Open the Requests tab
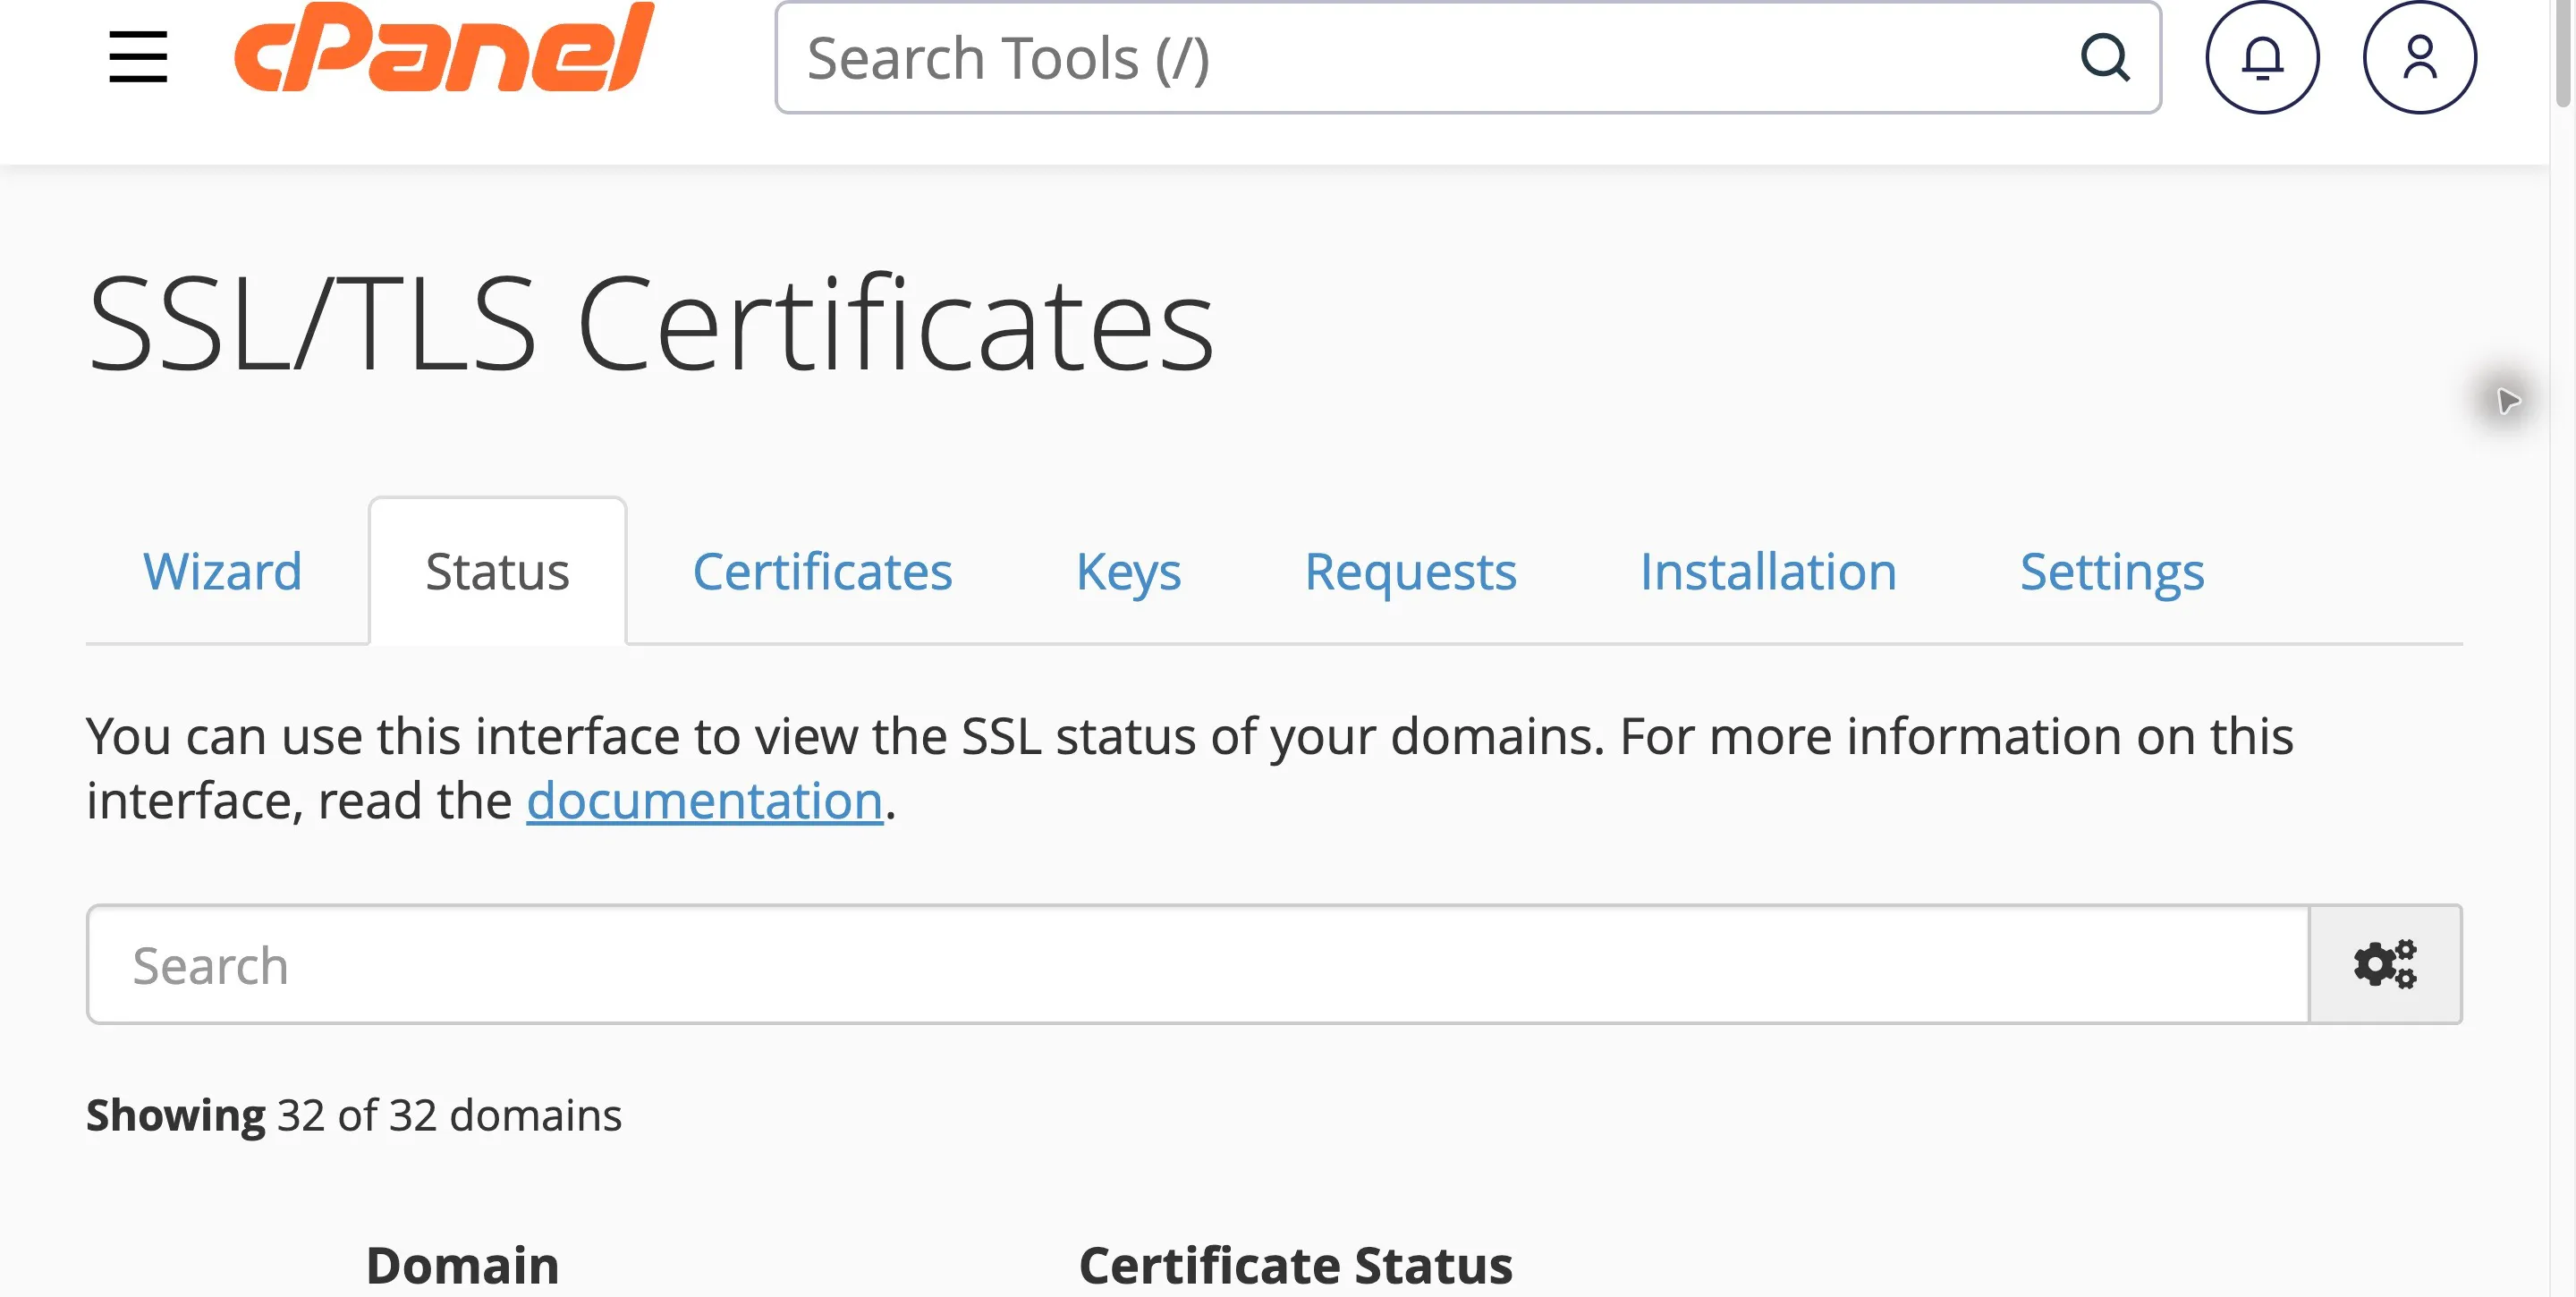The width and height of the screenshot is (2576, 1297). (x=1410, y=572)
